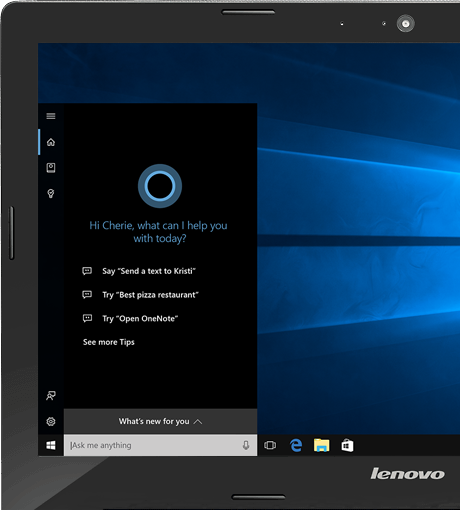This screenshot has height=510, width=460.
Task: Open Task View from taskbar
Action: click(270, 445)
